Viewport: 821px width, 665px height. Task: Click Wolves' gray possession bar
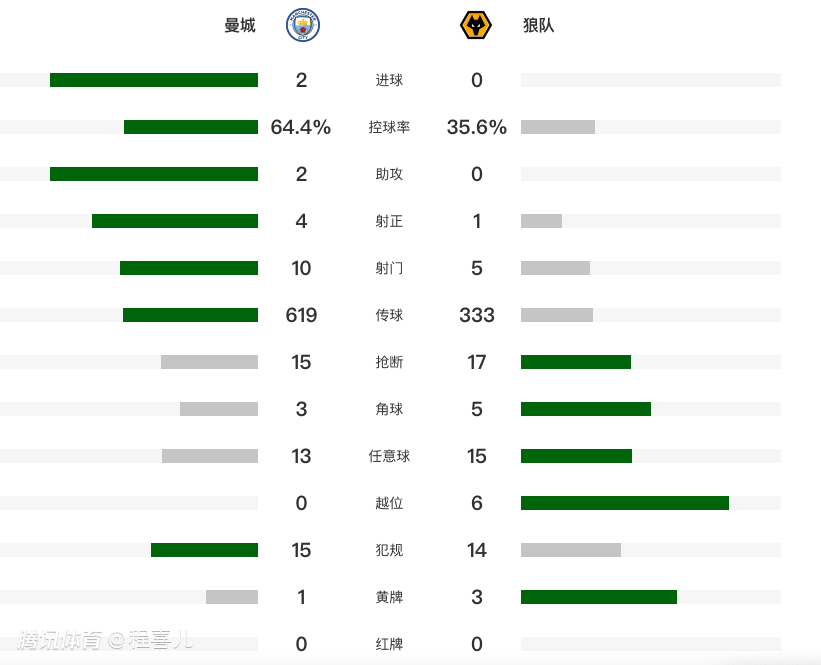pyautogui.click(x=558, y=127)
